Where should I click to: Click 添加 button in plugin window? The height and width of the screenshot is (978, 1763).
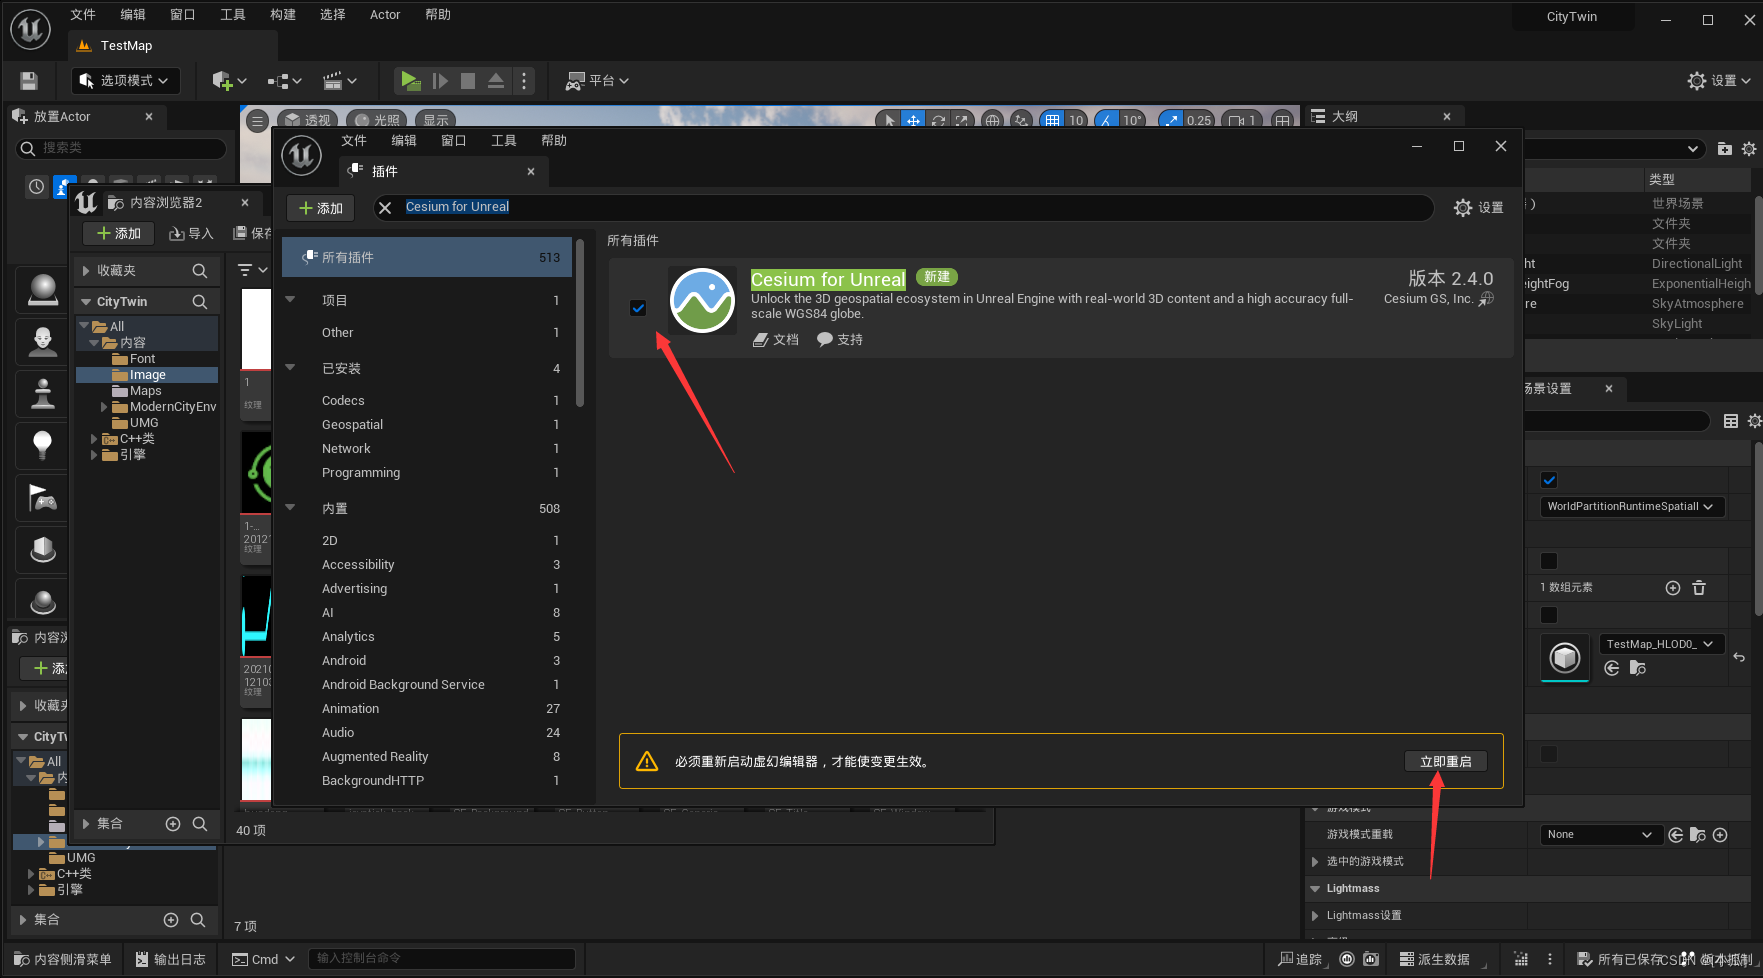[x=321, y=208]
